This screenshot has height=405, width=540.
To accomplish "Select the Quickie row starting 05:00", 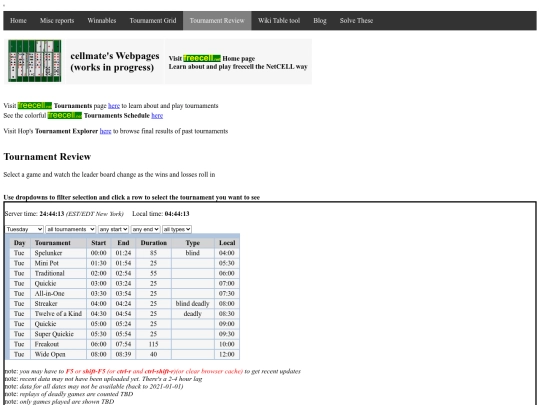I will [124, 324].
